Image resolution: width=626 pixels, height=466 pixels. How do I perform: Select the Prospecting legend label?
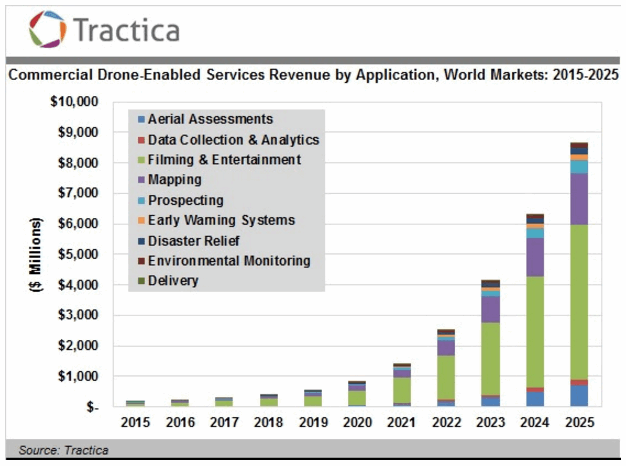(x=185, y=200)
